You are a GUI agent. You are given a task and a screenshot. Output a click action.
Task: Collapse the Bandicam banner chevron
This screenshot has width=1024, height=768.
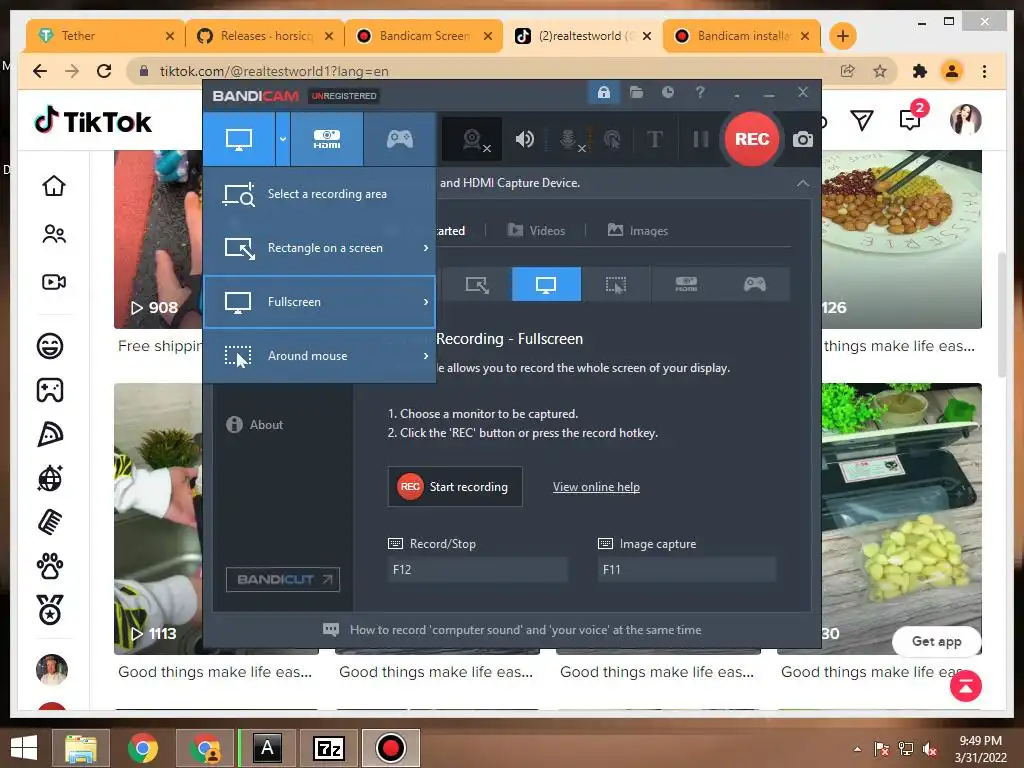pyautogui.click(x=803, y=184)
